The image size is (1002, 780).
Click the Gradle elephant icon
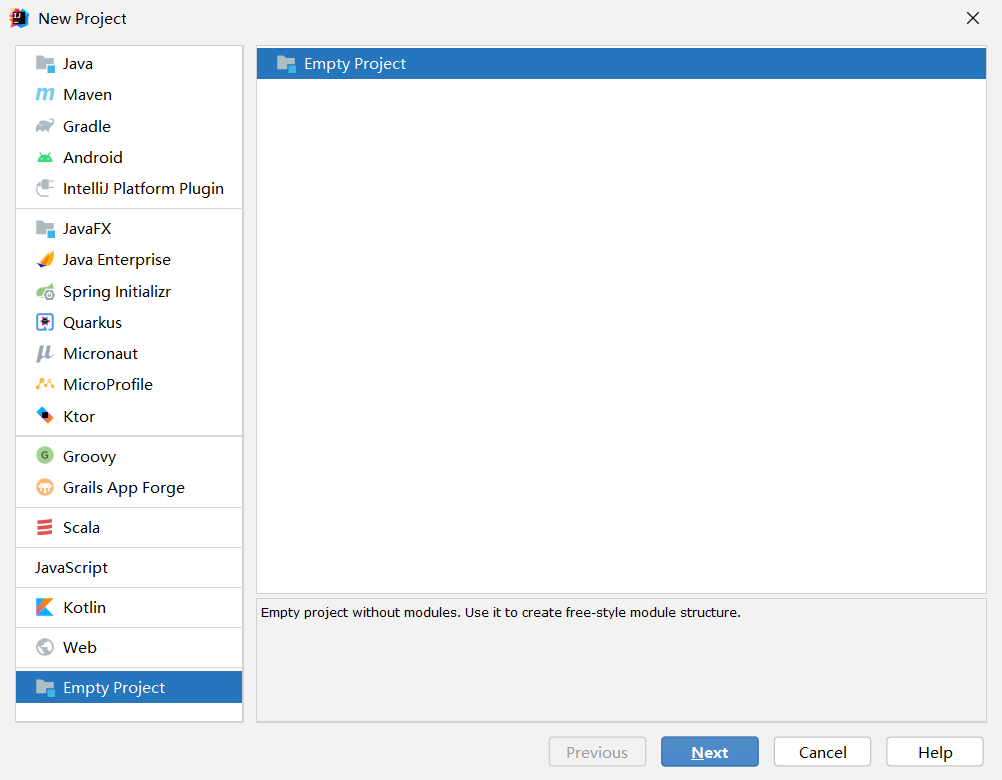coord(45,126)
